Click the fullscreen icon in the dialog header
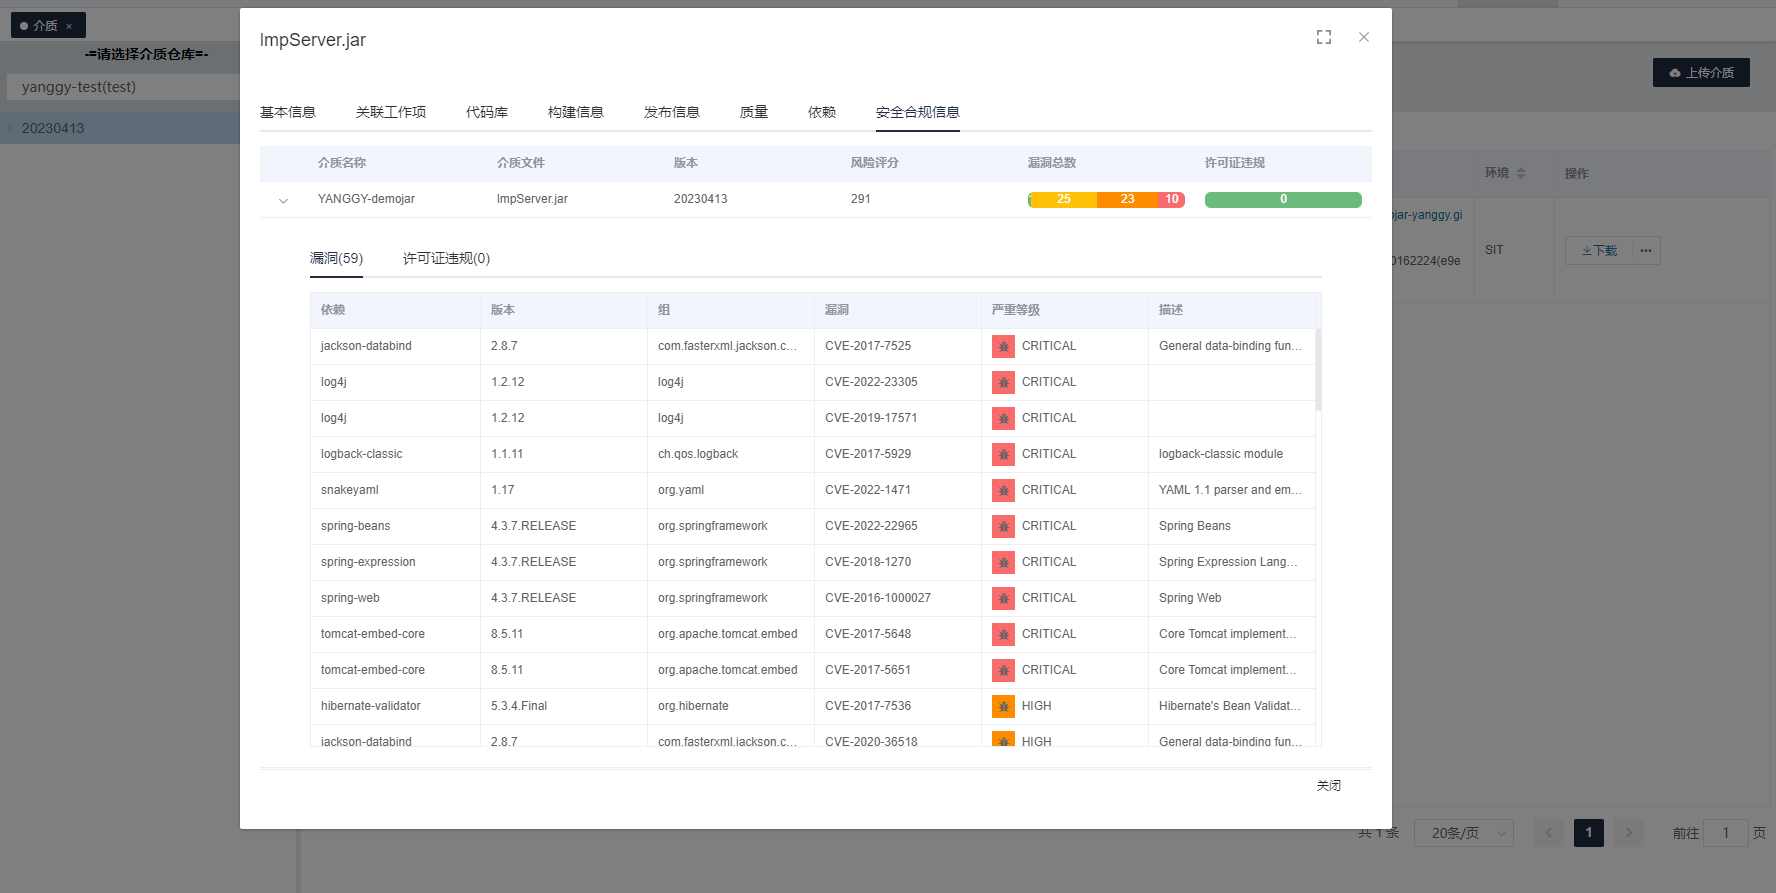The image size is (1776, 893). pyautogui.click(x=1324, y=37)
